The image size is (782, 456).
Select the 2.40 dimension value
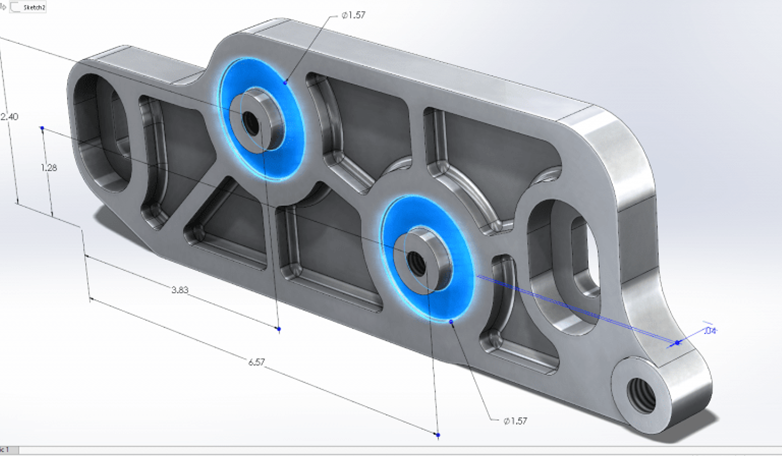coord(9,117)
